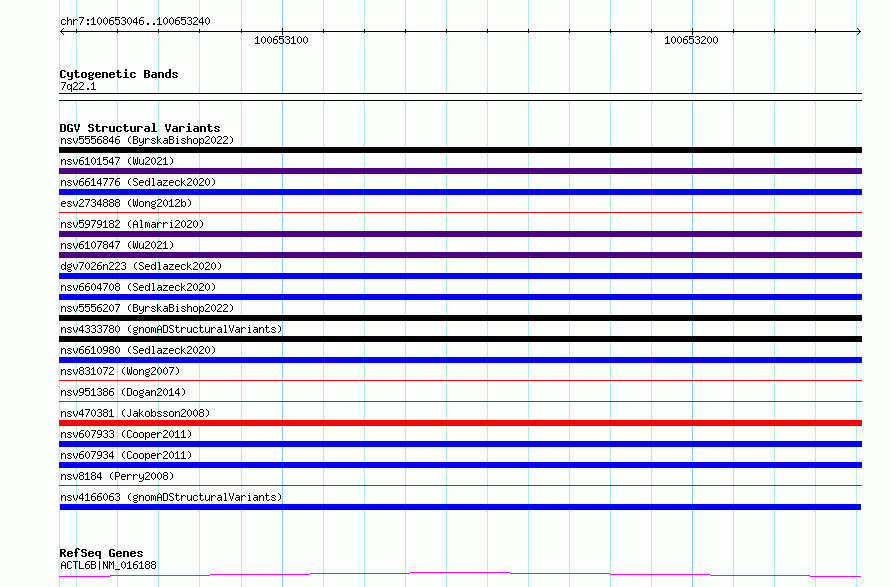Click the 100653200 ruler position label

[691, 40]
